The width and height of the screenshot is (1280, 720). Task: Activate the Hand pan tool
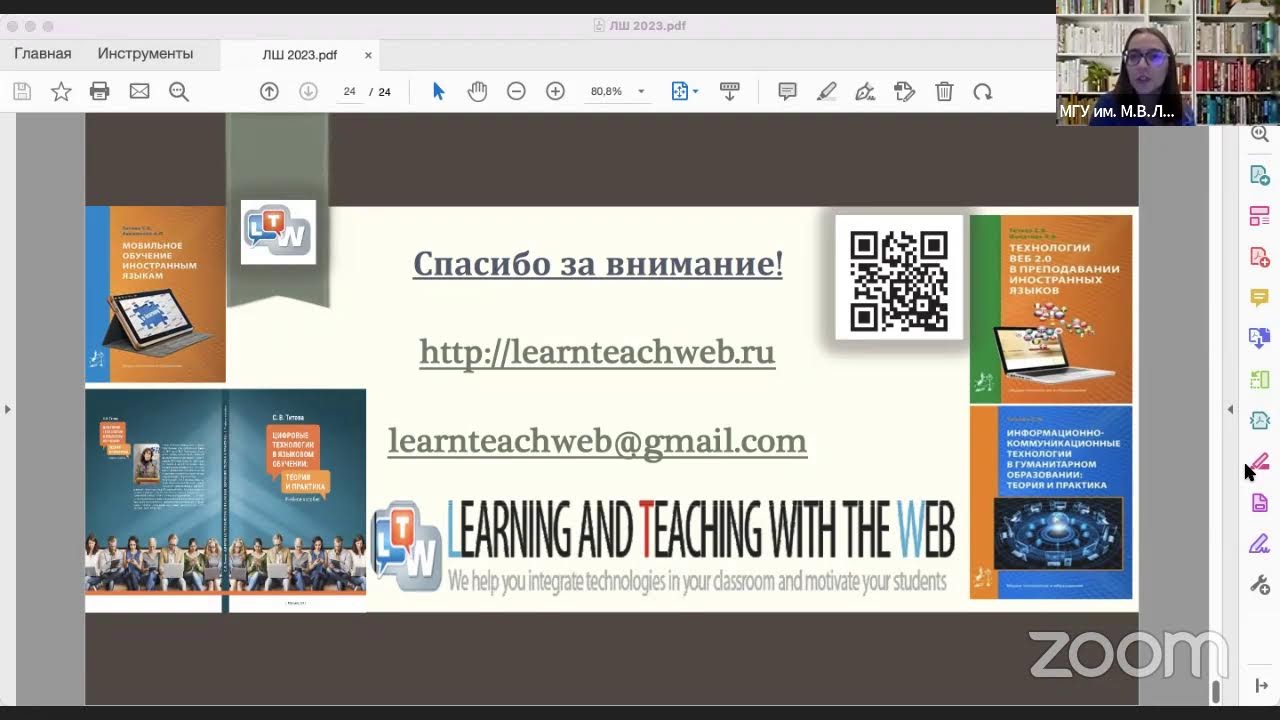point(477,92)
